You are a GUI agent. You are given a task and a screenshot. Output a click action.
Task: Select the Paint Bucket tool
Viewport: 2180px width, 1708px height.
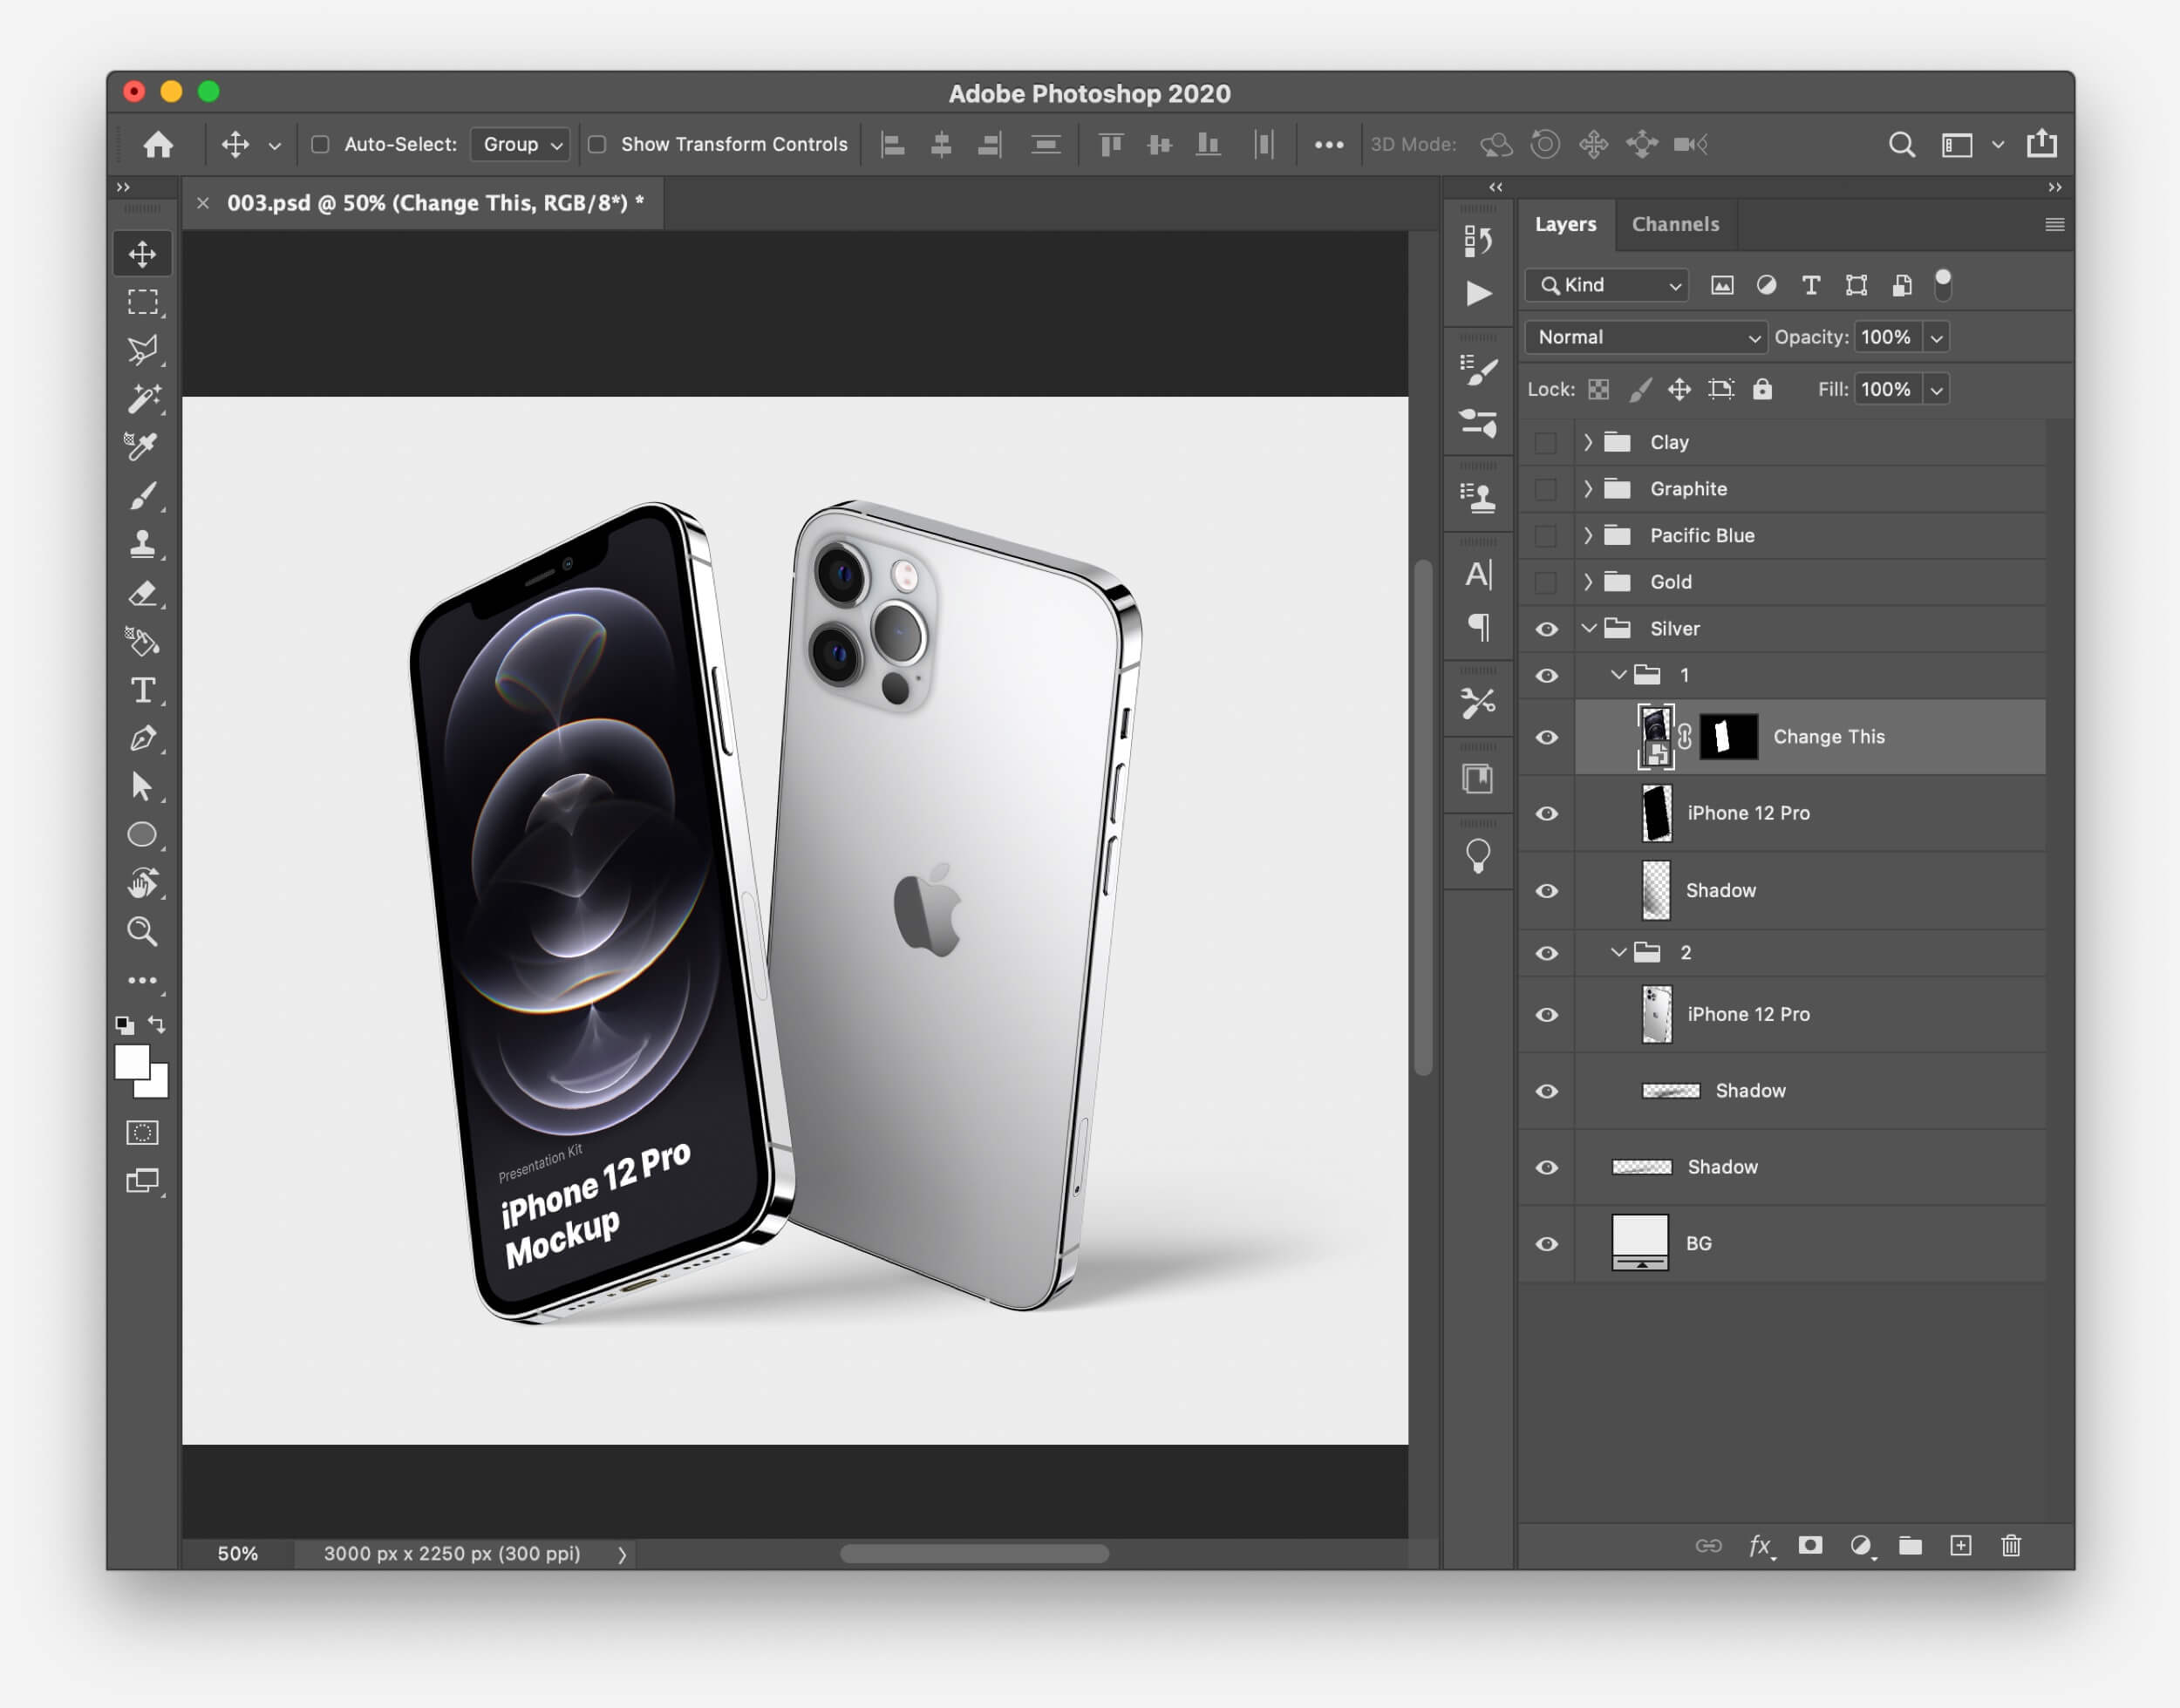(x=142, y=641)
